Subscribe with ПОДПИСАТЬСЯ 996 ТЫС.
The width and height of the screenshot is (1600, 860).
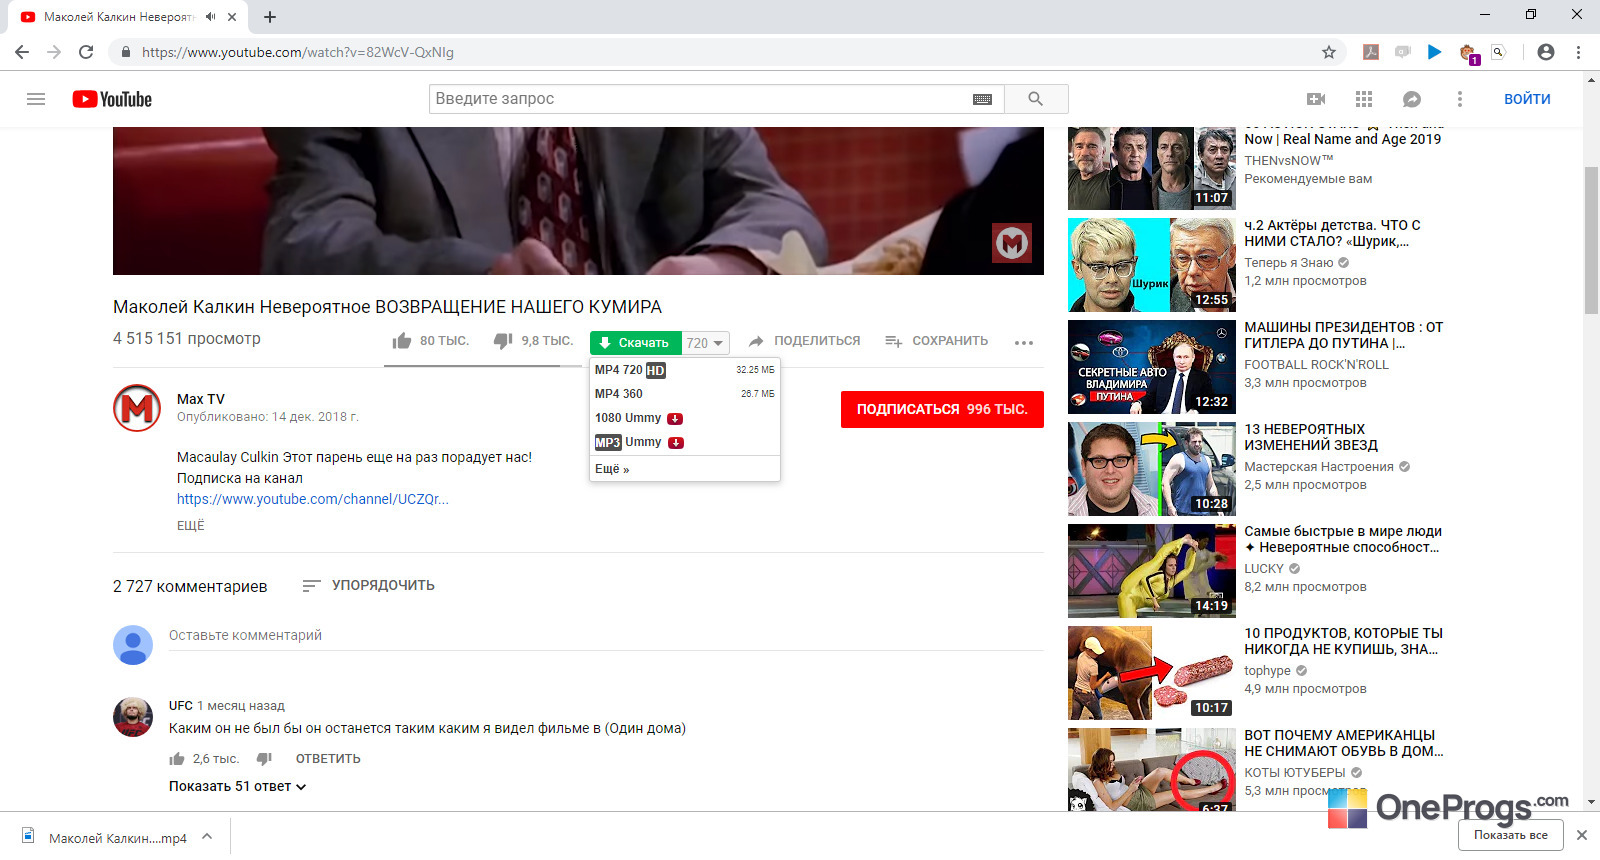[942, 409]
